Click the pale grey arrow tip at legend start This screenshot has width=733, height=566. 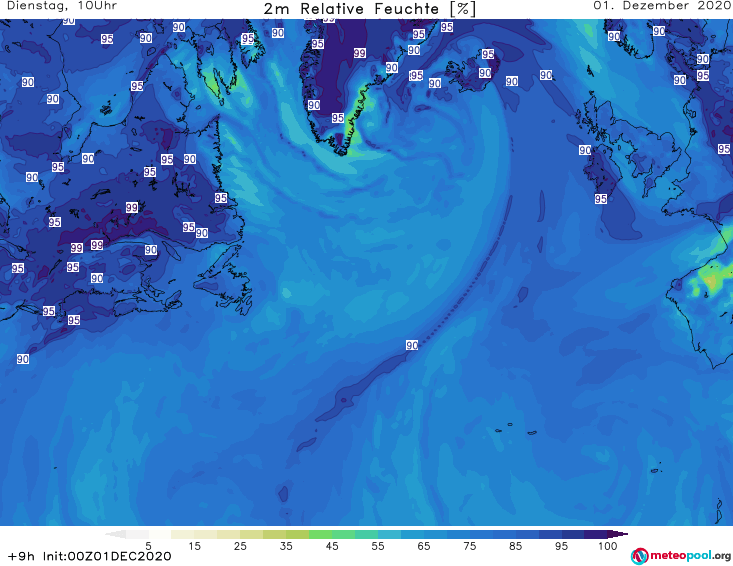click(115, 534)
